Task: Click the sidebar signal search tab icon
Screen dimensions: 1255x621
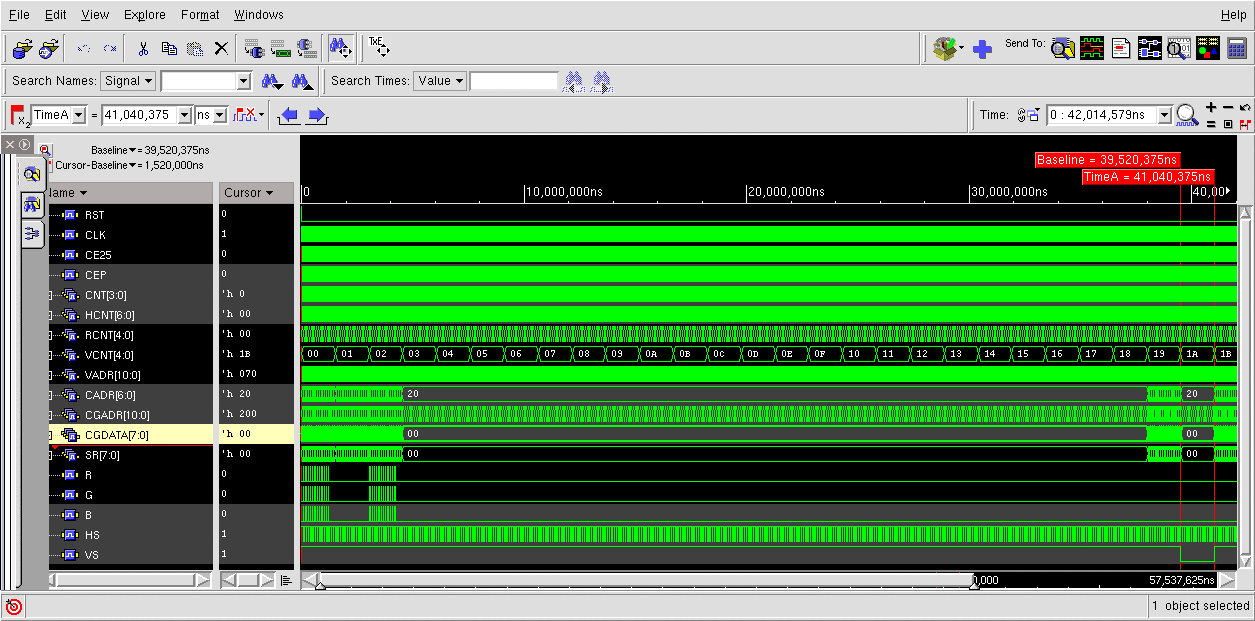Action: coord(31,205)
